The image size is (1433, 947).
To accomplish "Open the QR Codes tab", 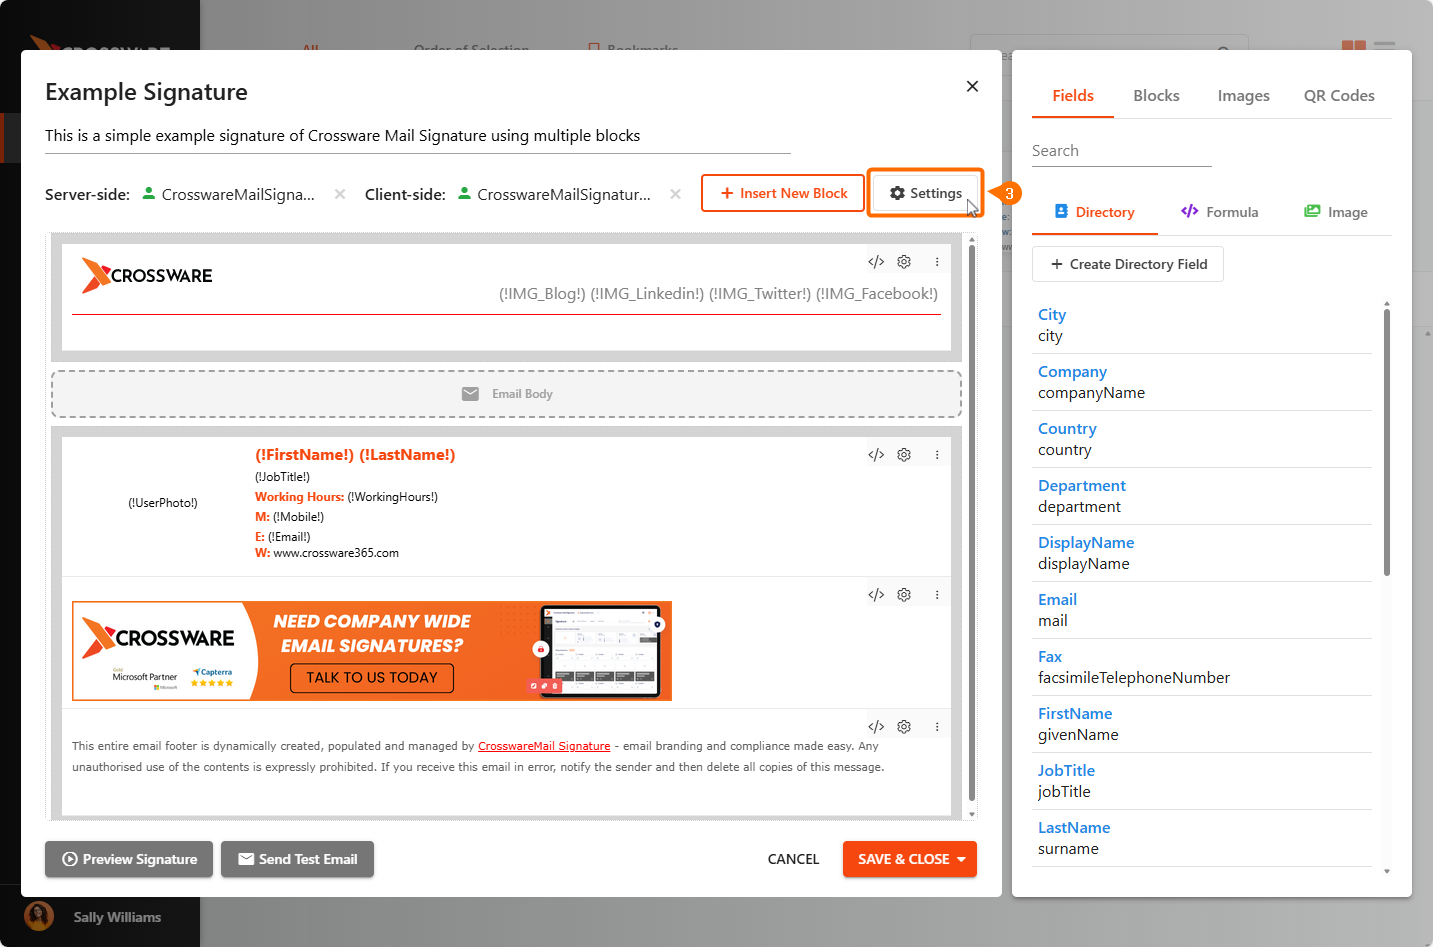I will pyautogui.click(x=1338, y=96).
